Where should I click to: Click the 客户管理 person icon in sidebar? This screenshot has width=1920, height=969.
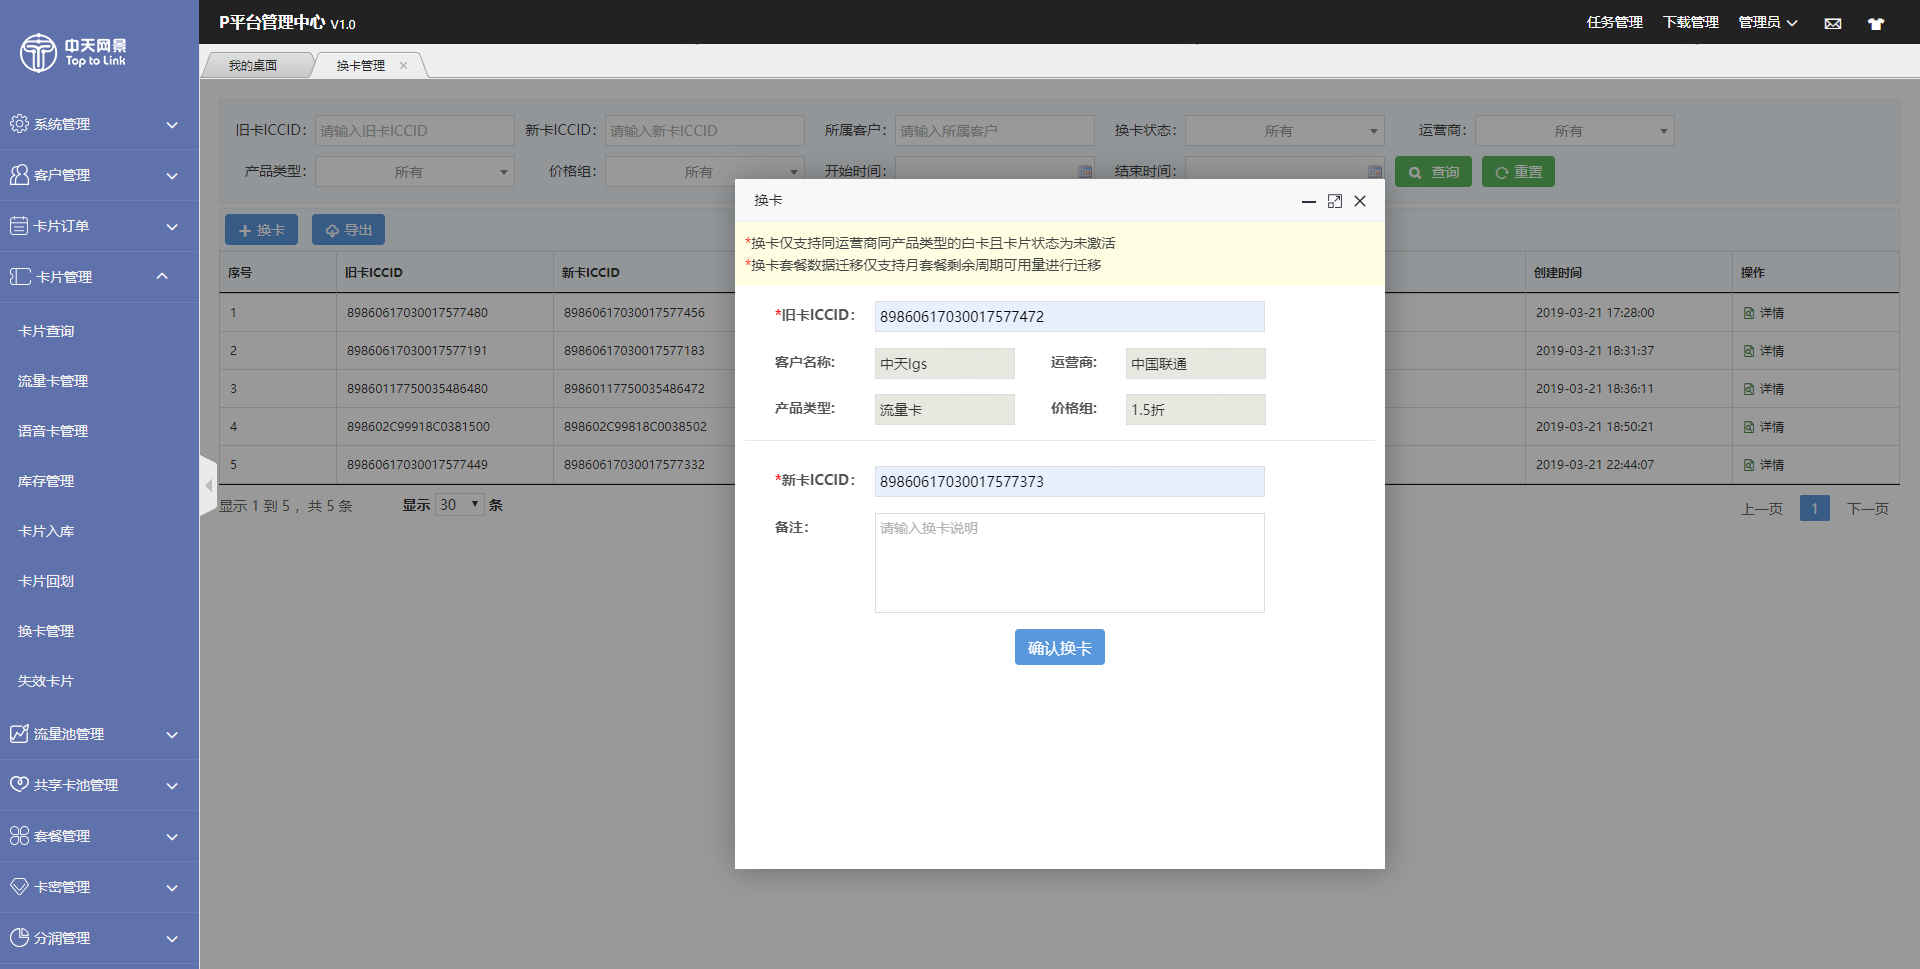pos(19,175)
